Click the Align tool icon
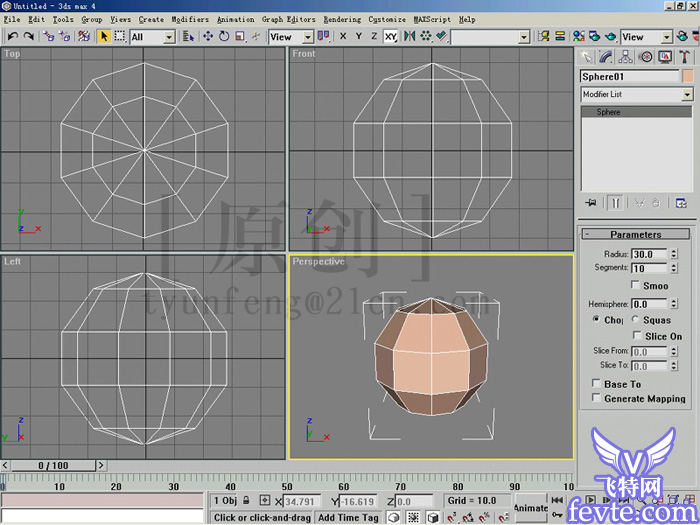Screen dimensions: 700x525 coord(442,36)
